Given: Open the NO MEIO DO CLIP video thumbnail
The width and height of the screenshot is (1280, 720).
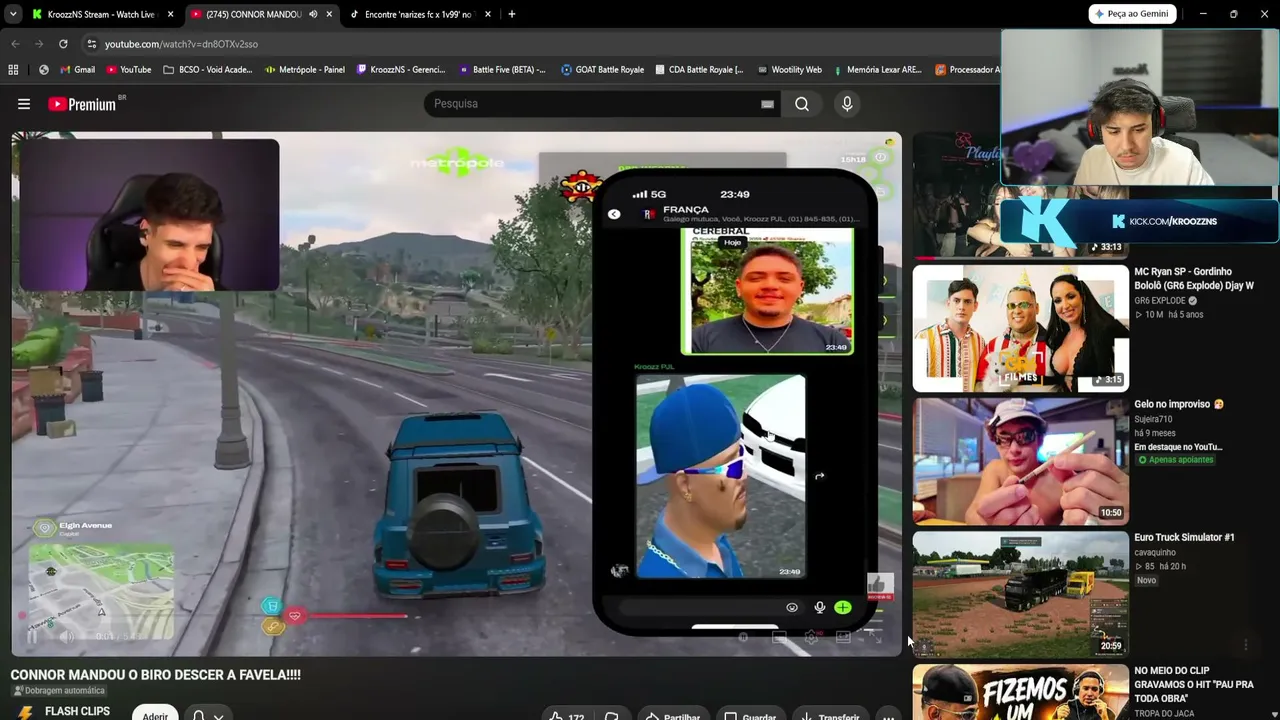Looking at the screenshot, I should coord(1020,692).
